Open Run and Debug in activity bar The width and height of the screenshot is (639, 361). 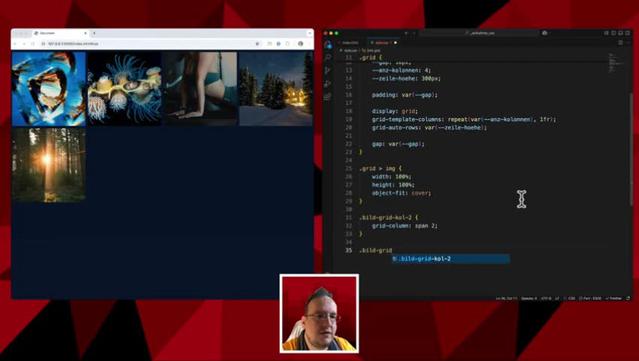click(x=328, y=84)
